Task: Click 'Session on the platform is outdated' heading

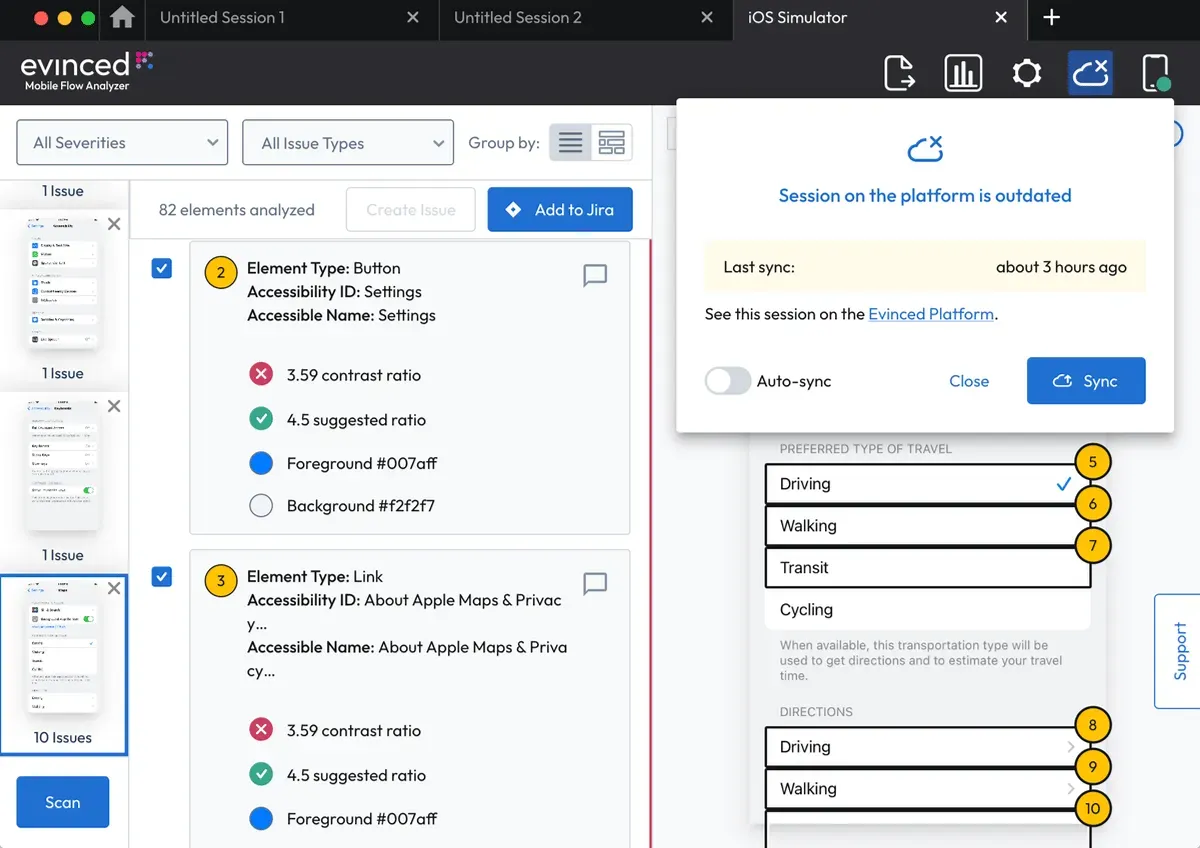Action: pos(925,196)
